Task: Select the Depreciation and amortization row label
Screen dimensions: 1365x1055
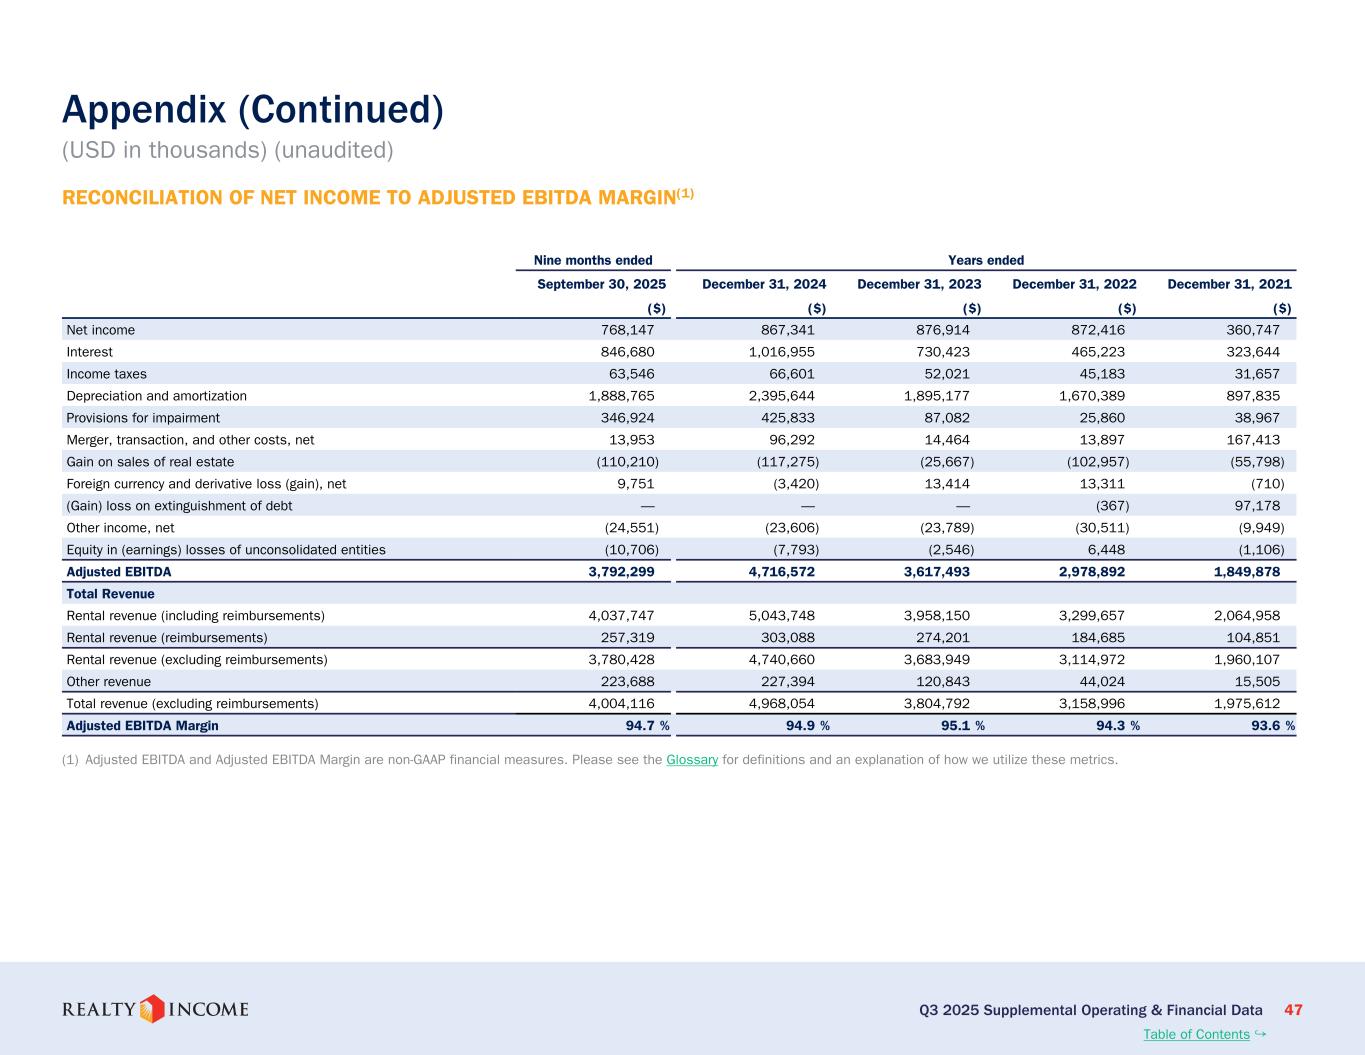Action: tap(156, 396)
